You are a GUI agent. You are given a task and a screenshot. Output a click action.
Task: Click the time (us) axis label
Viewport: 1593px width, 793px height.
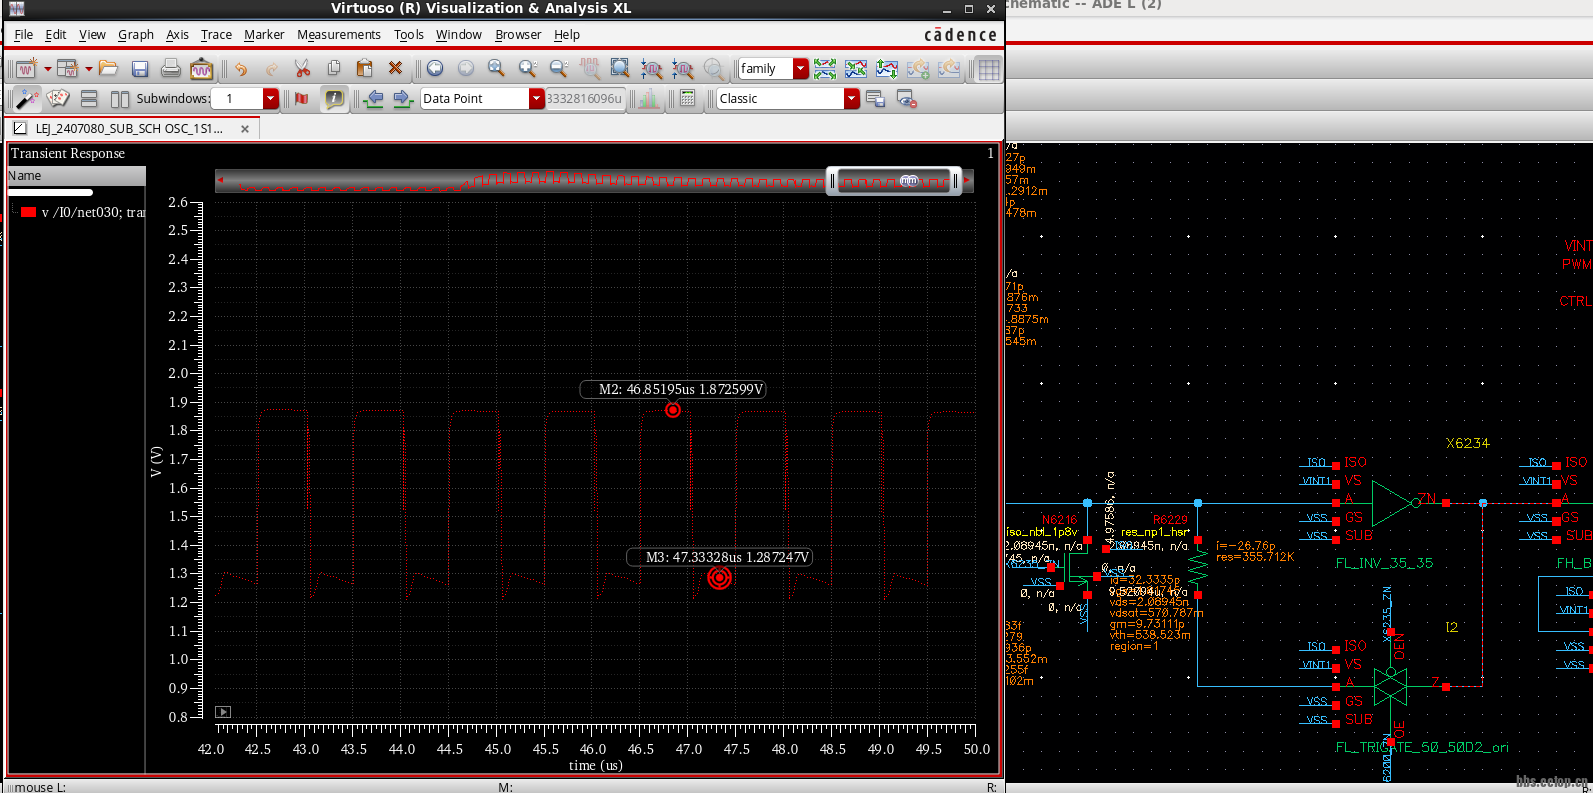tap(595, 765)
